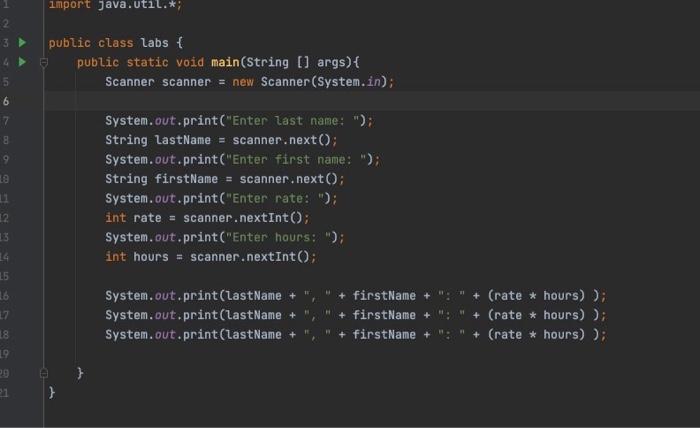The image size is (700, 428).
Task: Click the closing brace of class labs
Action: point(52,392)
